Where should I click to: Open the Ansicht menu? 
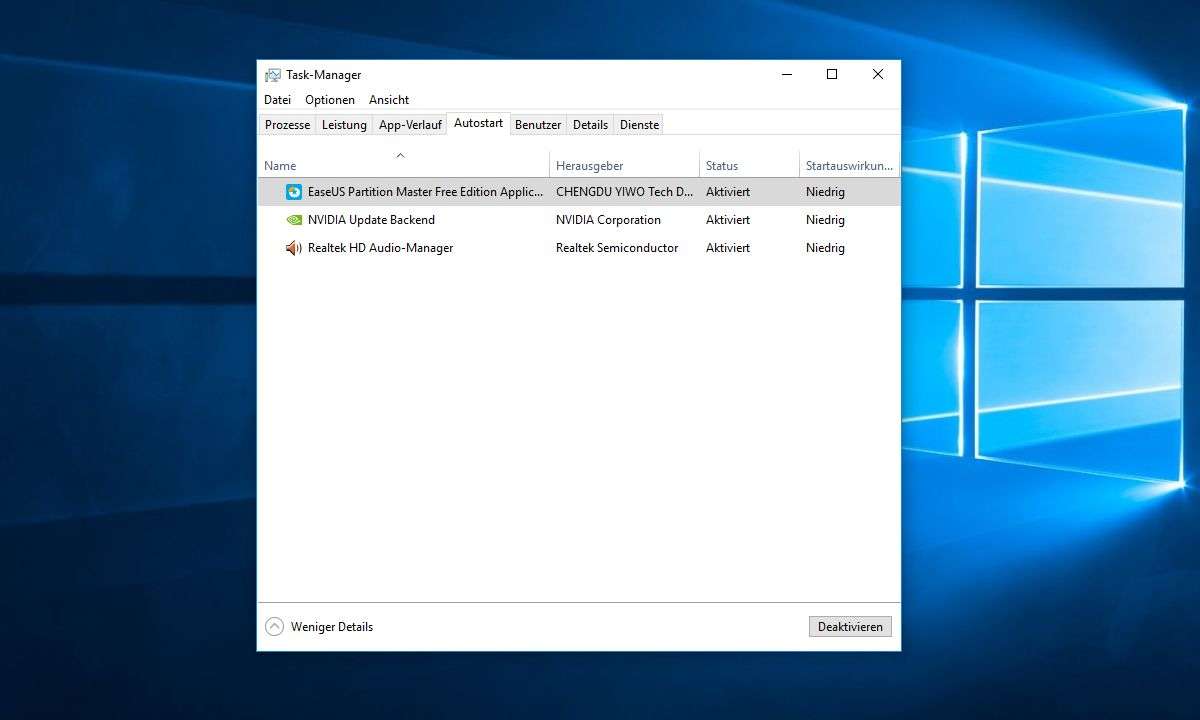pos(389,100)
